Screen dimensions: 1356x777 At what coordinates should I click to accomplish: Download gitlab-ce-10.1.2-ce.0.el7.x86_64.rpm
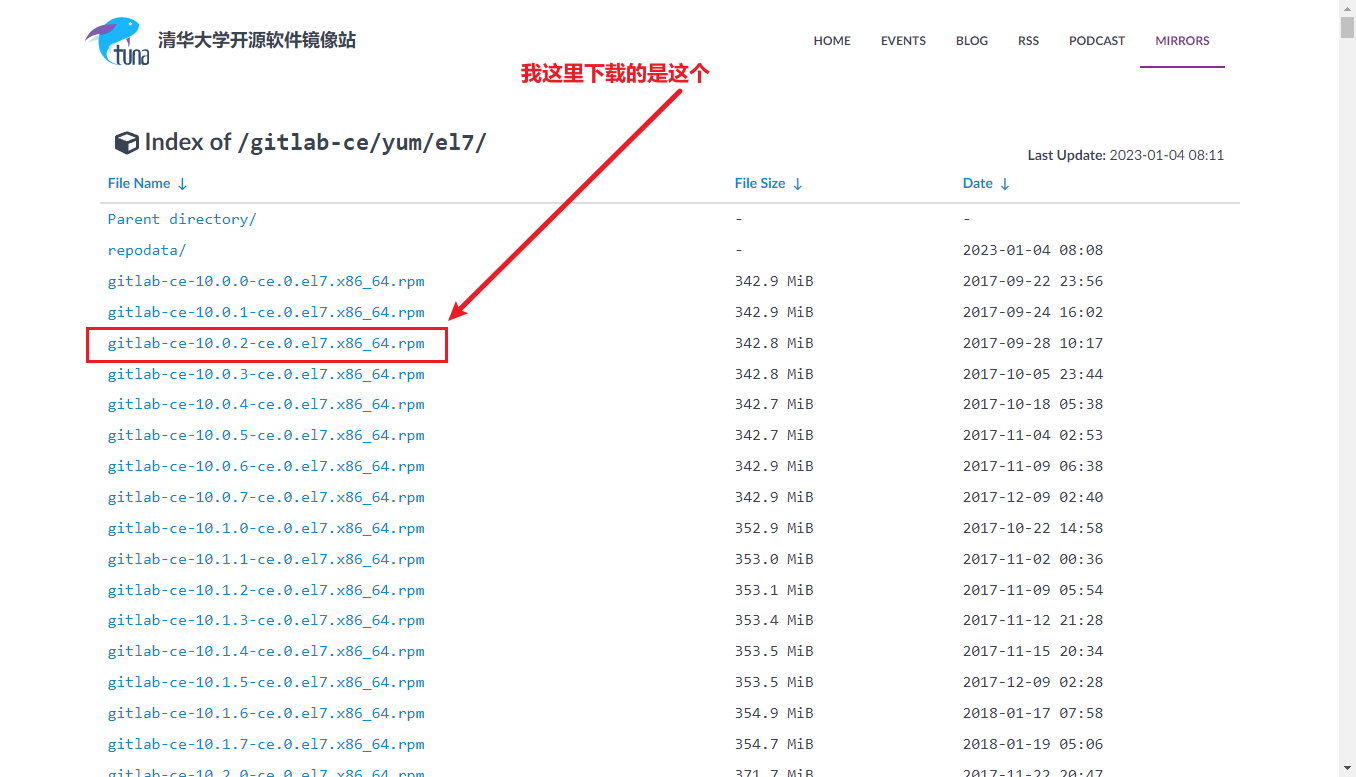click(x=266, y=590)
